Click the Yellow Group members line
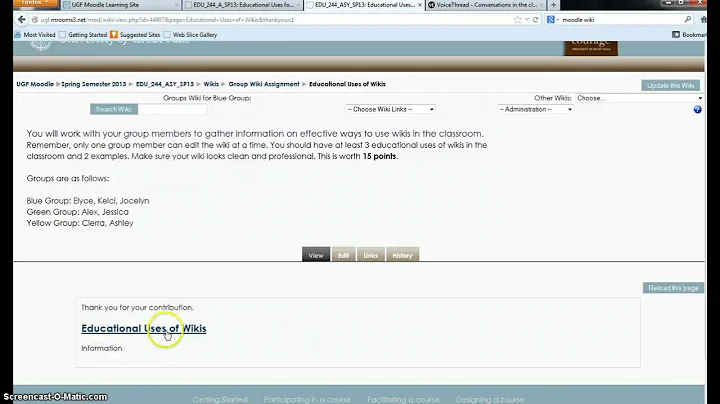The image size is (720, 404). click(80, 223)
